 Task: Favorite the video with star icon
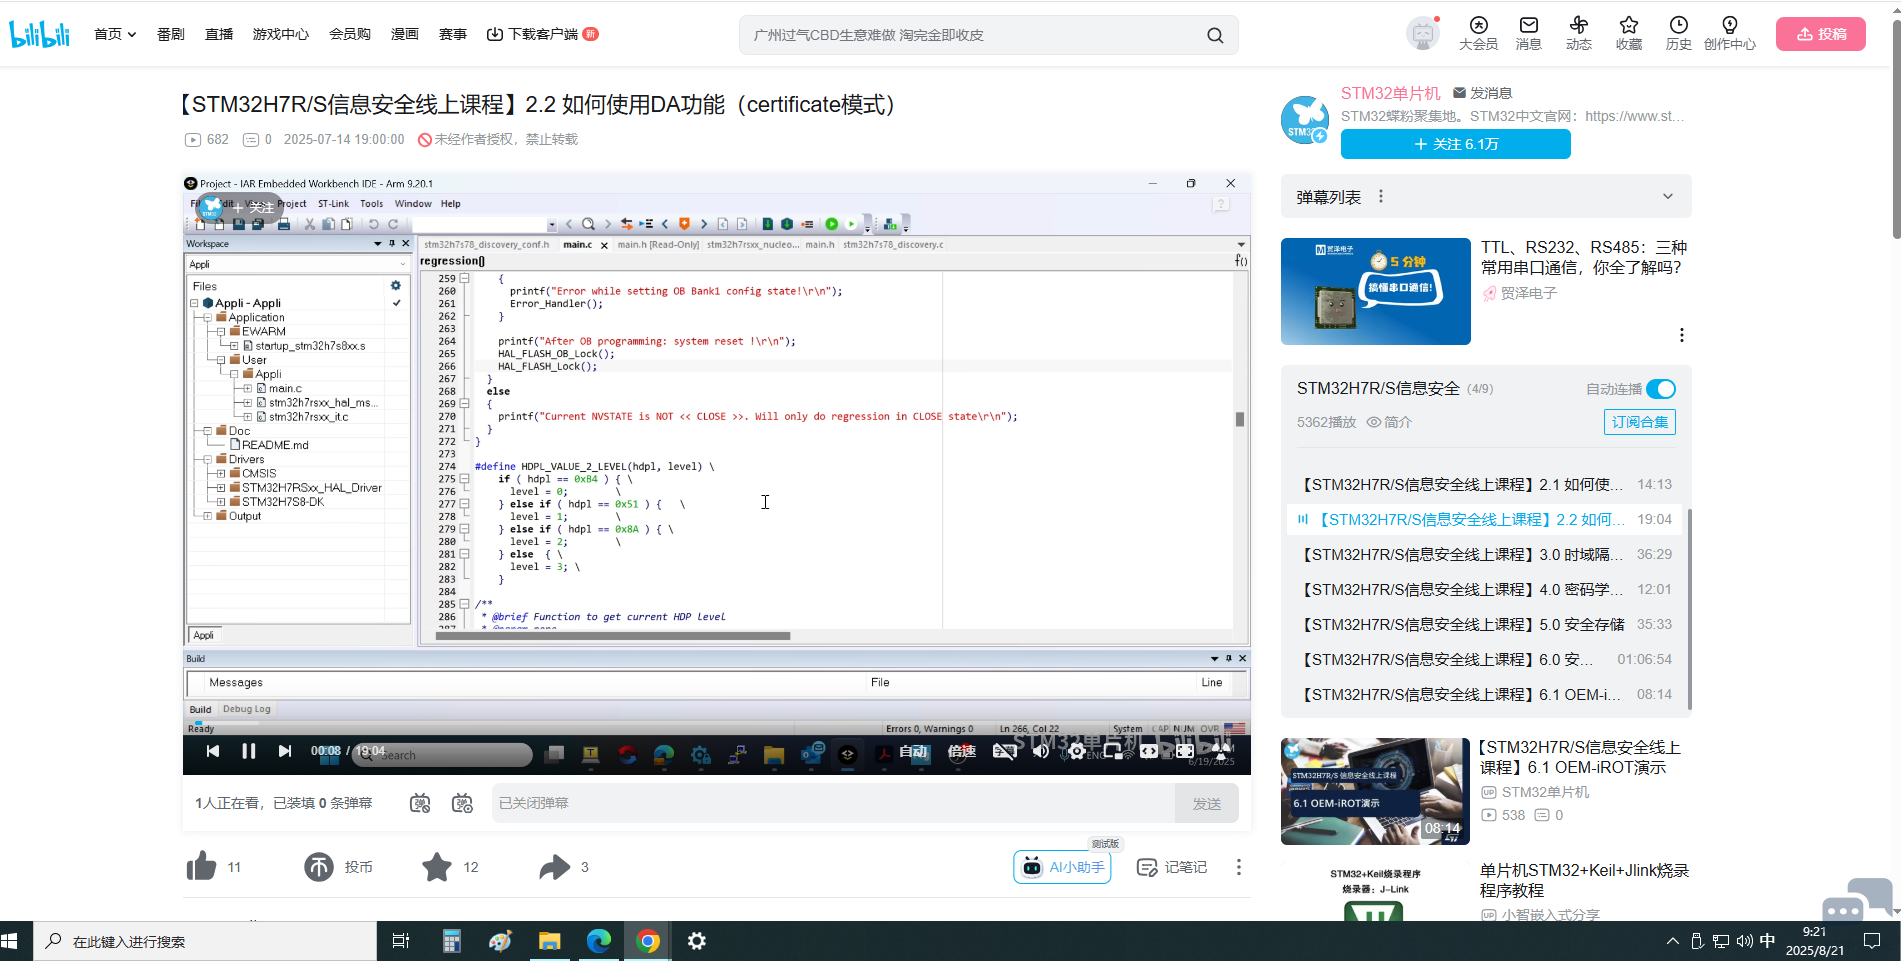tap(437, 867)
